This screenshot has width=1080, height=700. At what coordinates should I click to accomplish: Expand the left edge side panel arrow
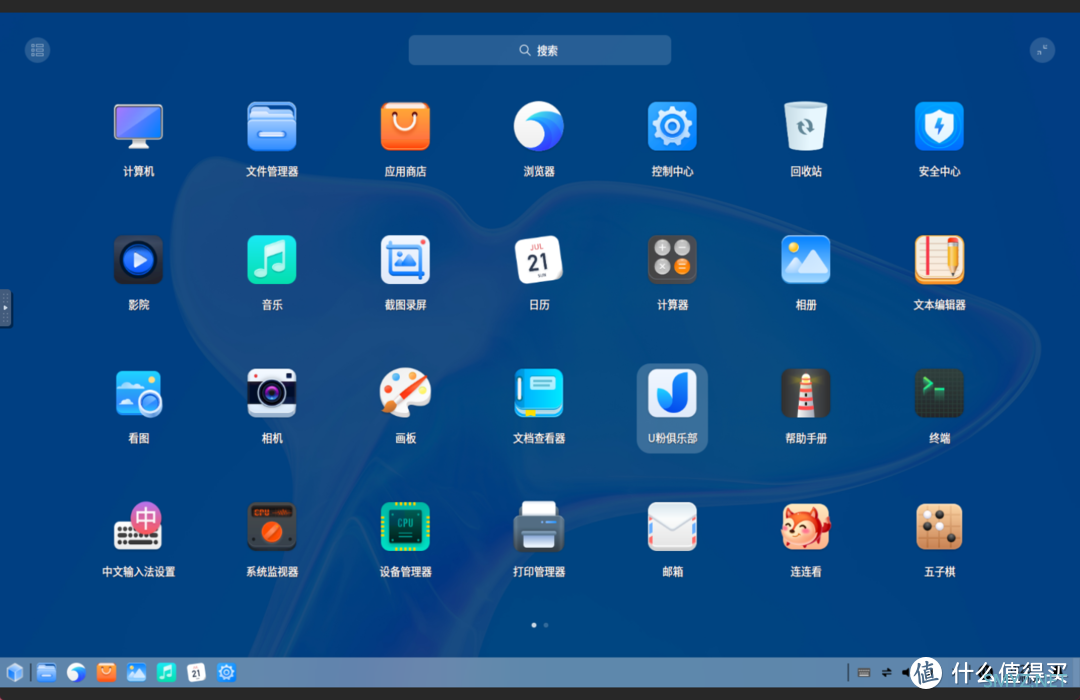click(x=6, y=308)
